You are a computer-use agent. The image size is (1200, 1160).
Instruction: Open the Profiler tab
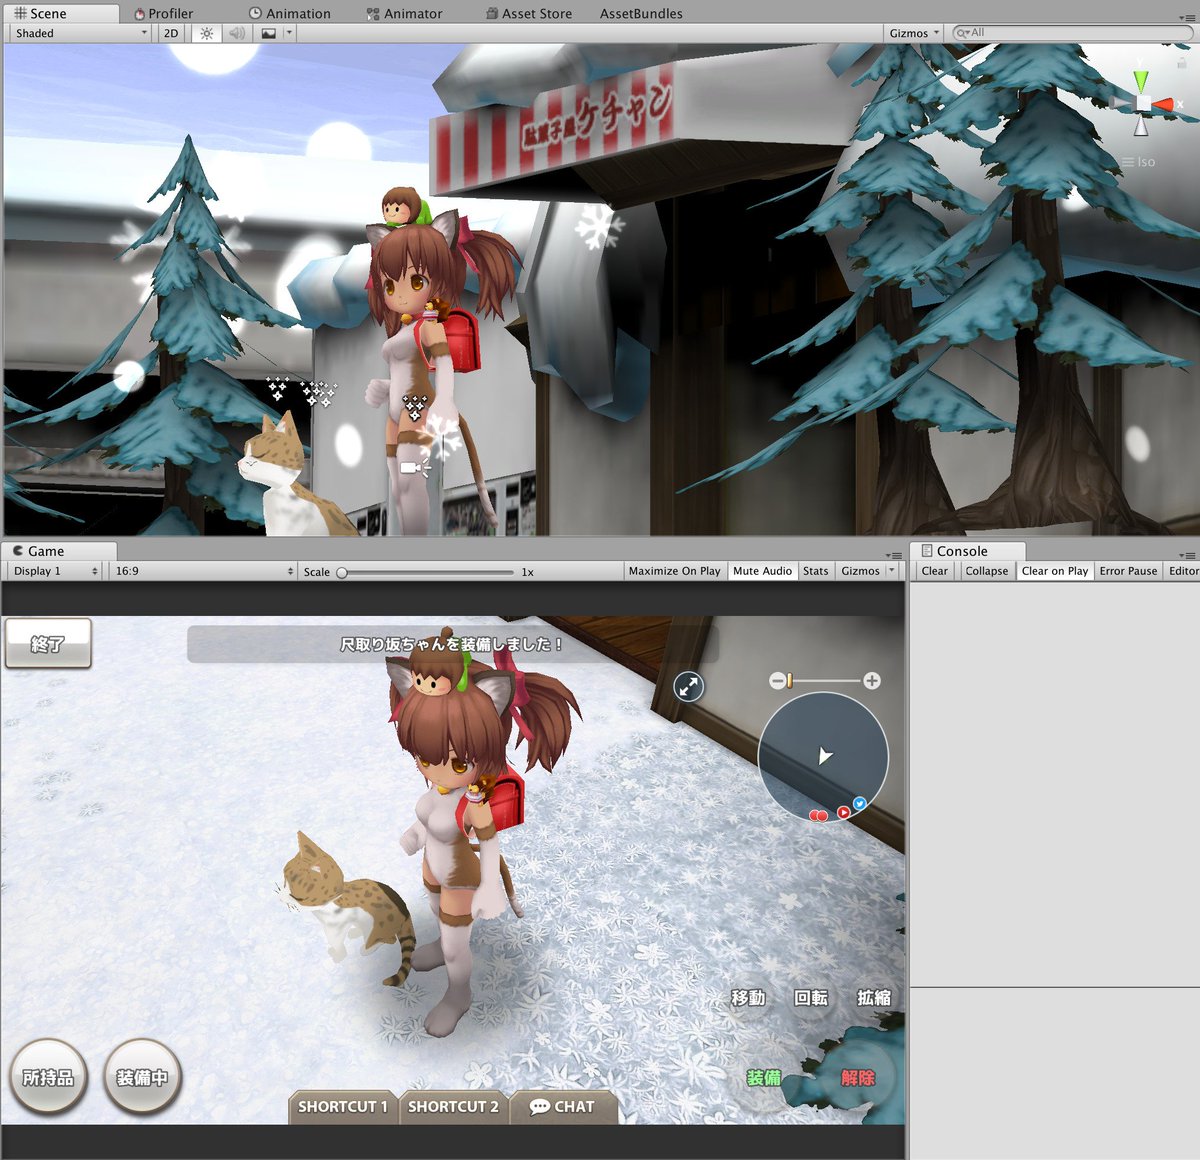163,13
